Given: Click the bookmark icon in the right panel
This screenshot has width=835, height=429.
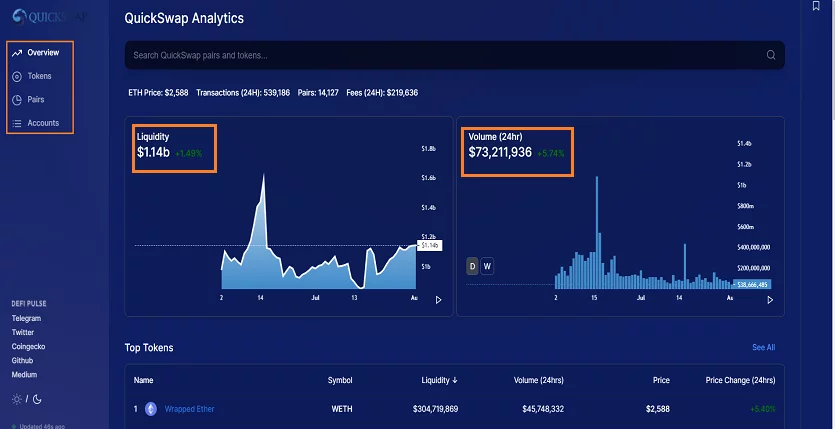Looking at the screenshot, I should point(816,7).
